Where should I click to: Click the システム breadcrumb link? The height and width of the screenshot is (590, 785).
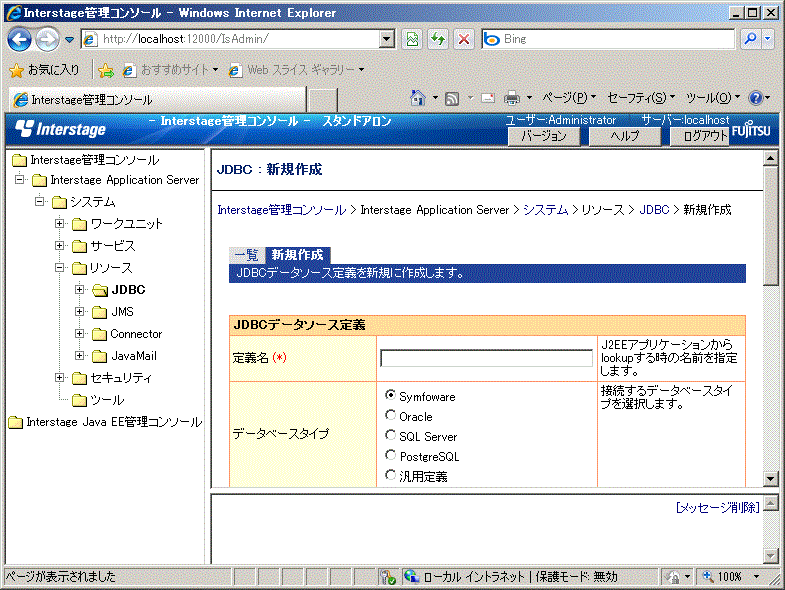[x=546, y=210]
